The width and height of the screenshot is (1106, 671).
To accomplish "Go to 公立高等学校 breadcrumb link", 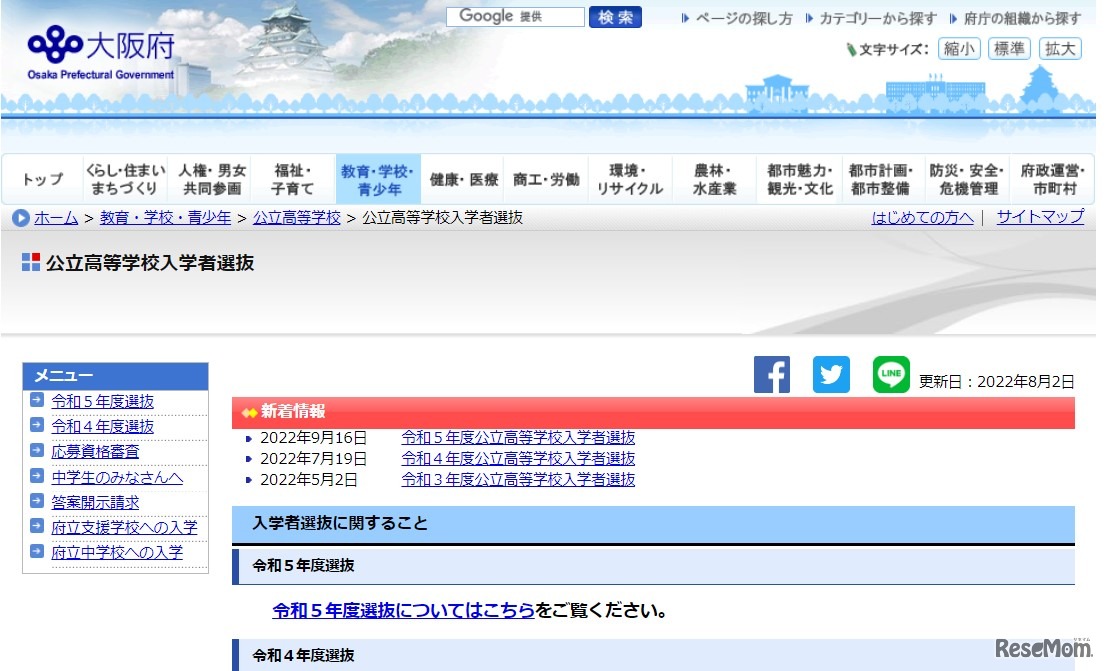I will (x=296, y=218).
